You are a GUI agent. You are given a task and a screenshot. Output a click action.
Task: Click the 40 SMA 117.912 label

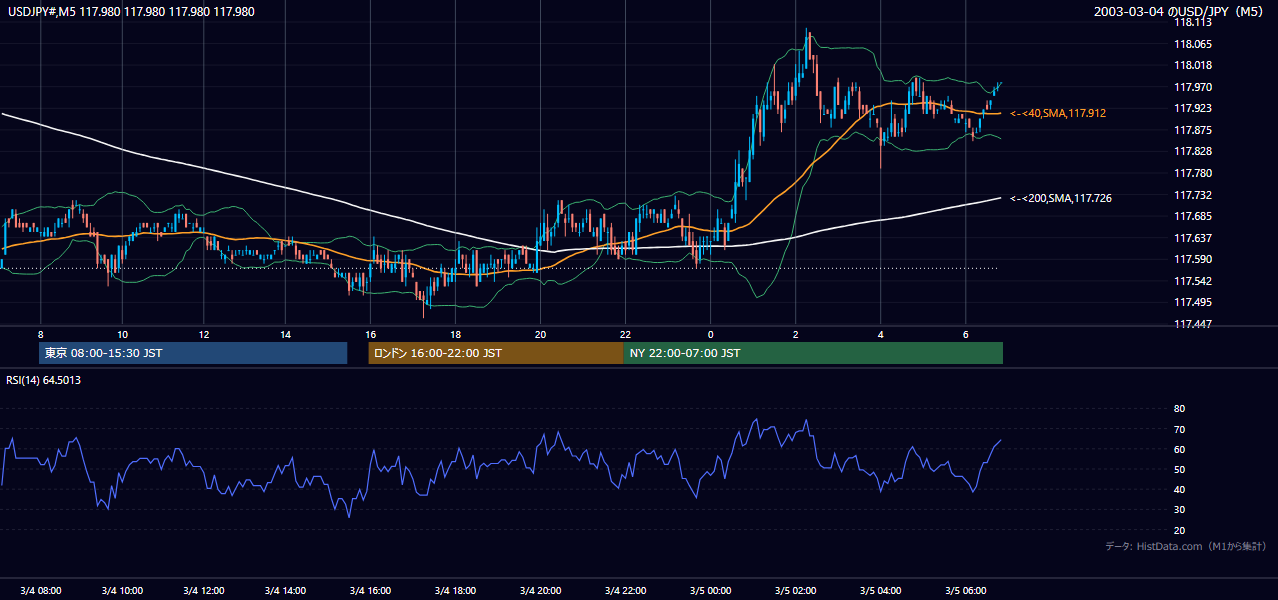tap(1058, 114)
